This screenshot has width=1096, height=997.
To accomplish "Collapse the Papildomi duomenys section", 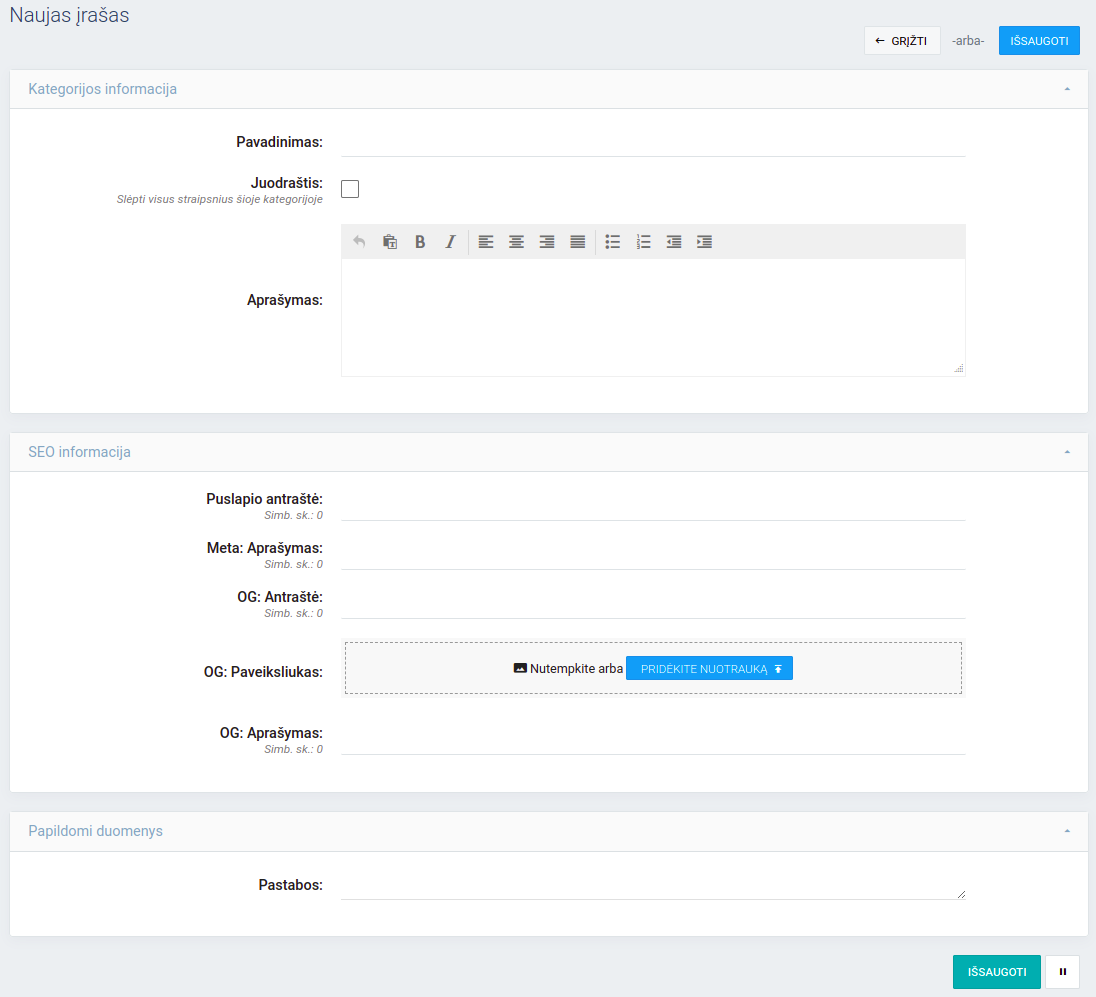I will (x=1067, y=831).
